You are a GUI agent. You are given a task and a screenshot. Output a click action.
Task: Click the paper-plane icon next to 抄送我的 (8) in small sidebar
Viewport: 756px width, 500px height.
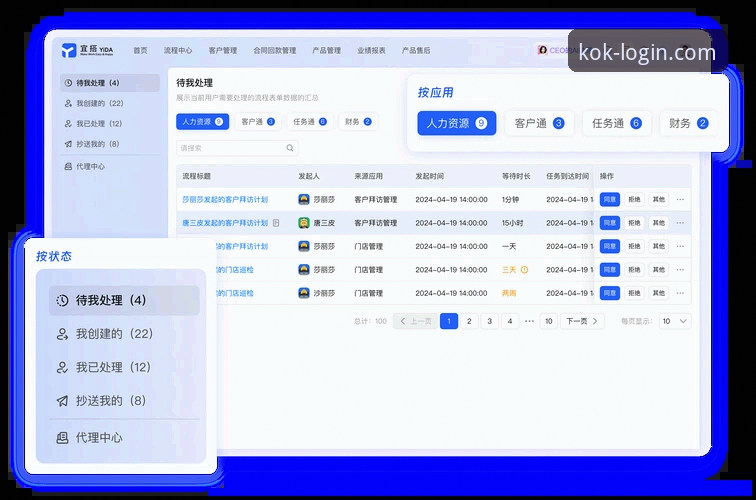click(68, 144)
